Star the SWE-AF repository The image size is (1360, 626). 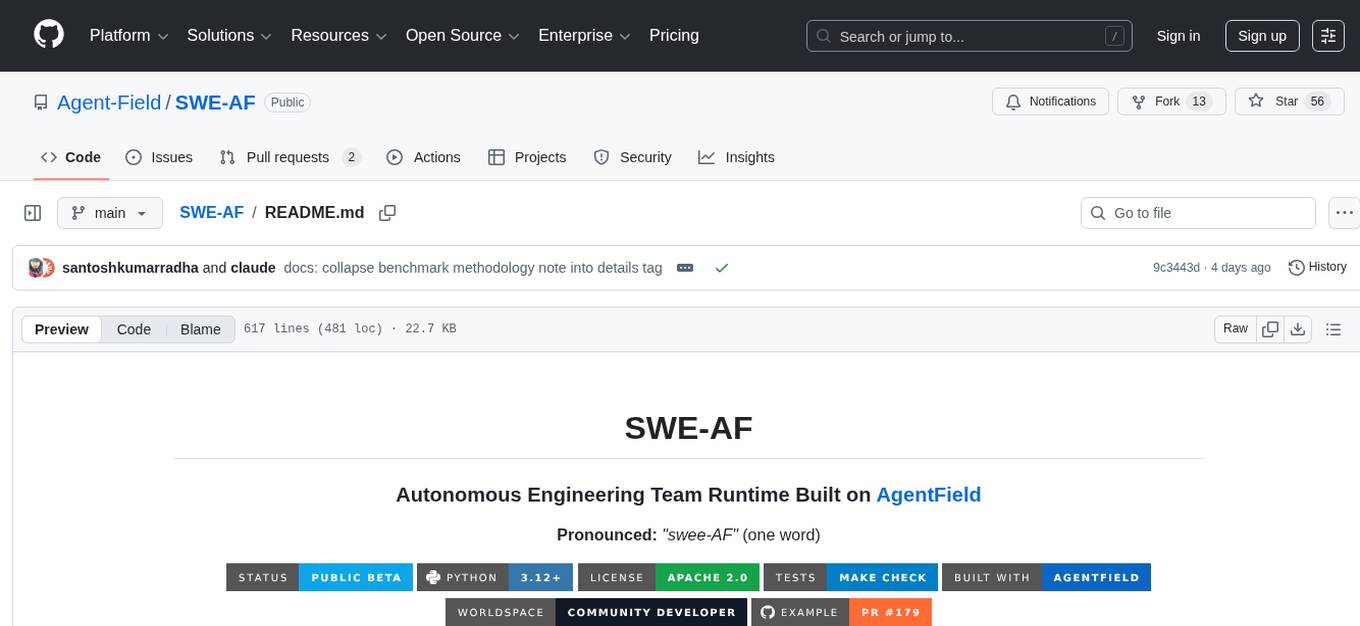1288,101
